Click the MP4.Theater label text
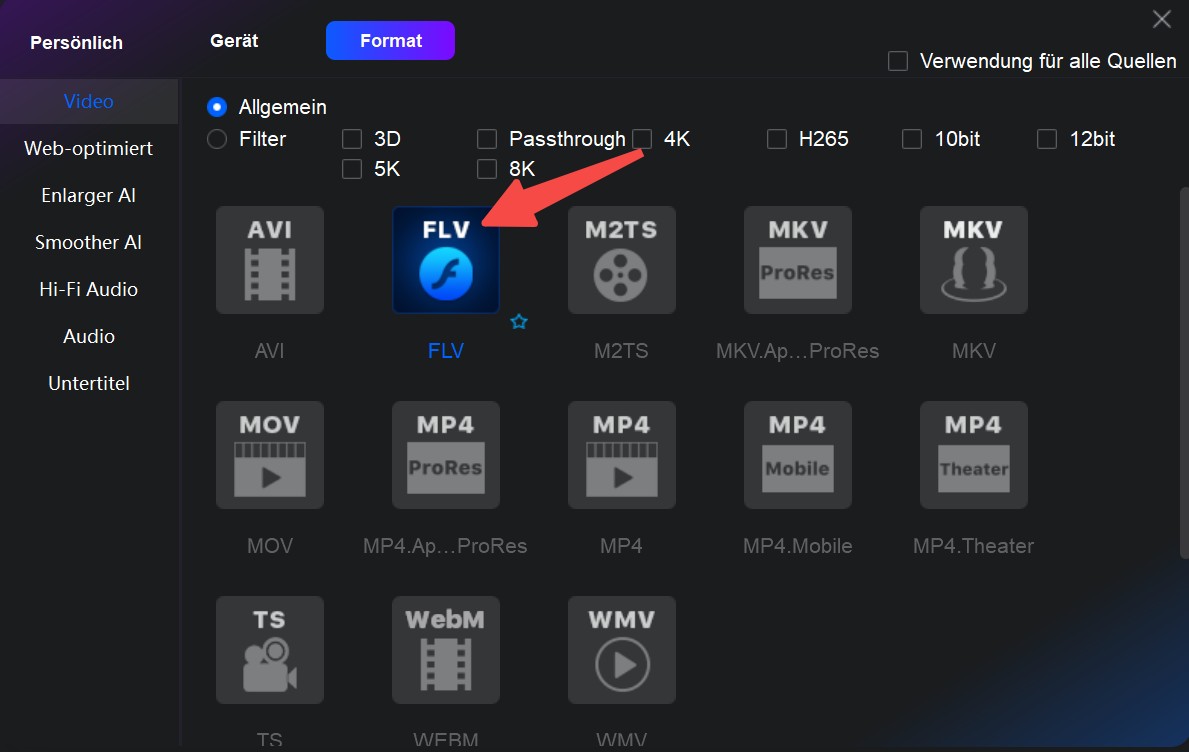The image size is (1189, 752). click(x=974, y=546)
